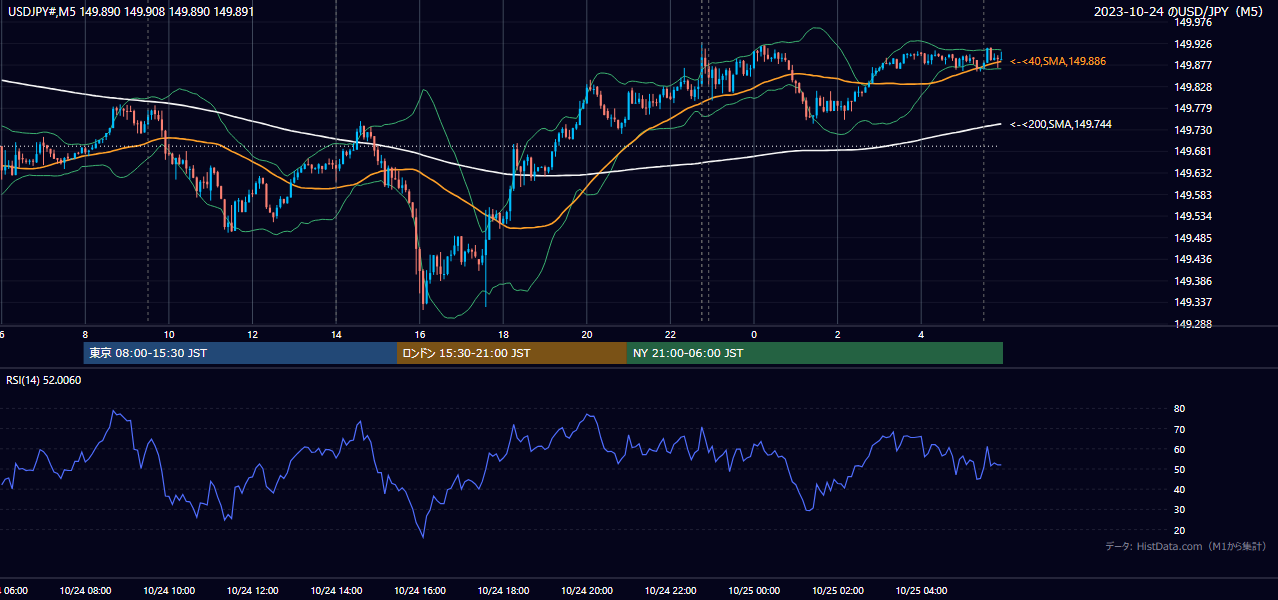The image size is (1278, 600).
Task: Click price axis value 149.779
Action: click(1192, 108)
